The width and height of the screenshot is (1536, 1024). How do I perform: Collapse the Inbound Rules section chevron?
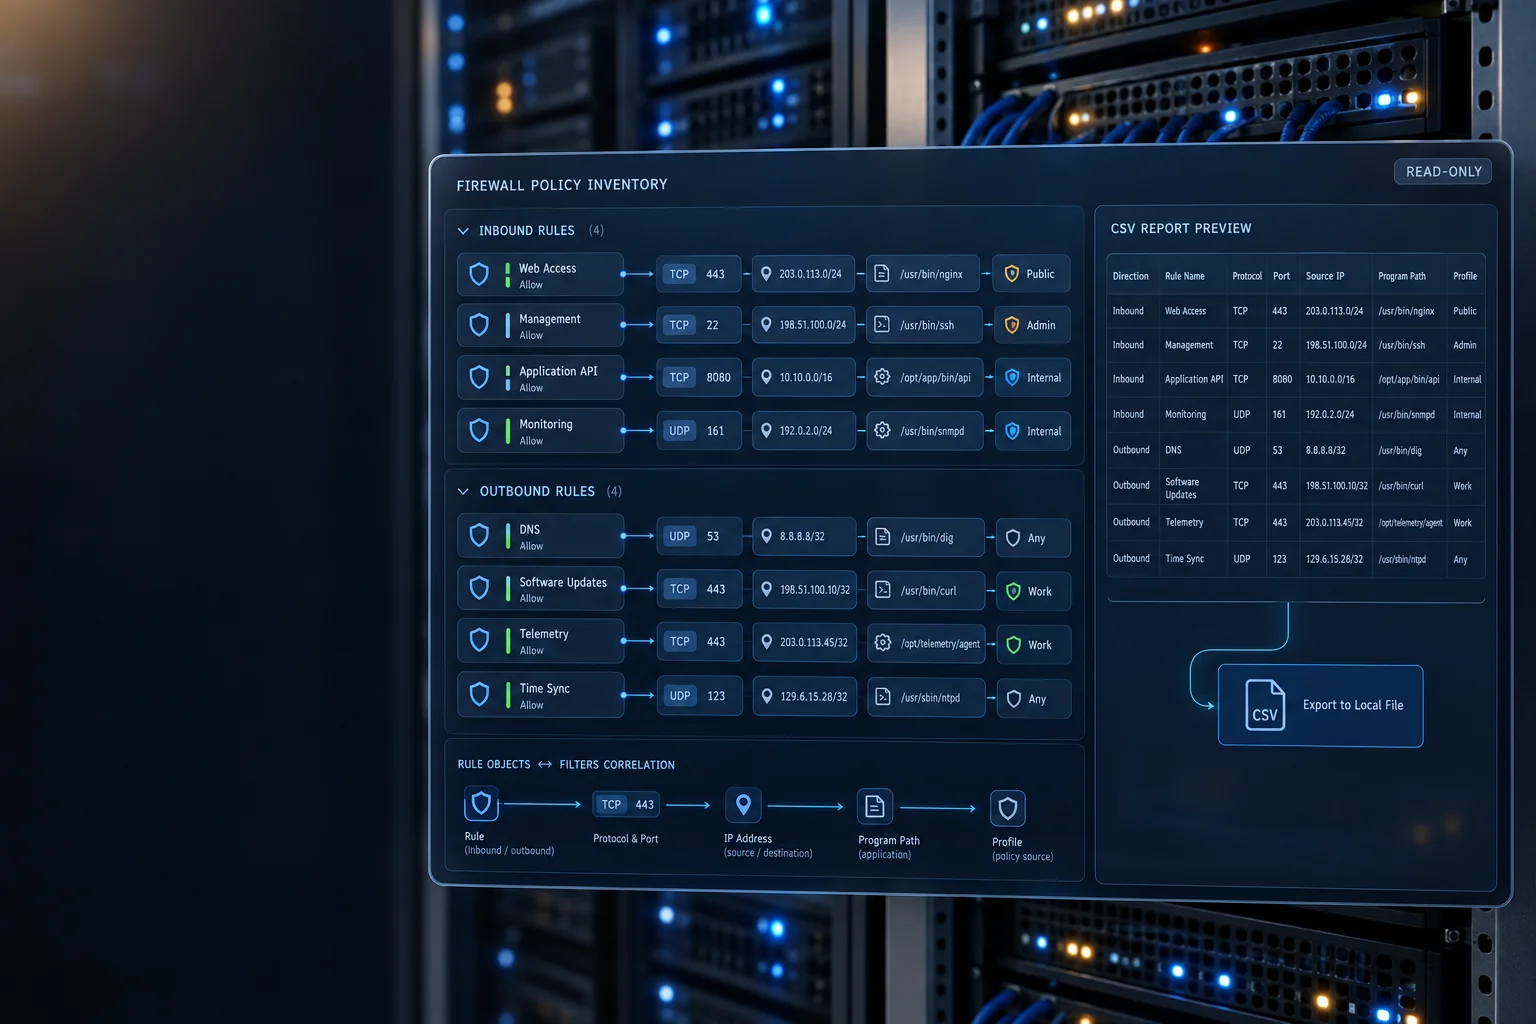coord(463,231)
